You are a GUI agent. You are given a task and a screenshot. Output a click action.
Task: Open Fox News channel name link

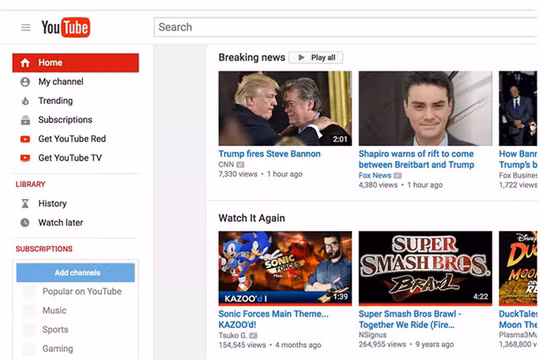pyautogui.click(x=375, y=176)
